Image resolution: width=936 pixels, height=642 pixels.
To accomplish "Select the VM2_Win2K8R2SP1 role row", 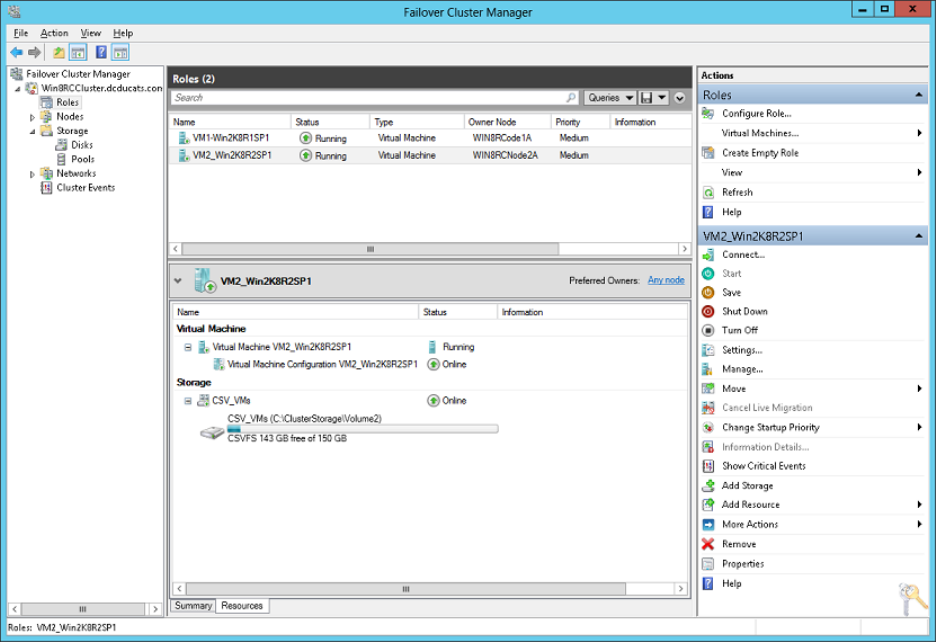I will [x=430, y=155].
